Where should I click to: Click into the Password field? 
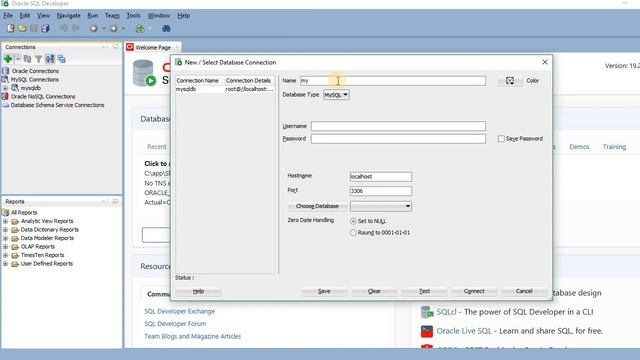[398, 139]
